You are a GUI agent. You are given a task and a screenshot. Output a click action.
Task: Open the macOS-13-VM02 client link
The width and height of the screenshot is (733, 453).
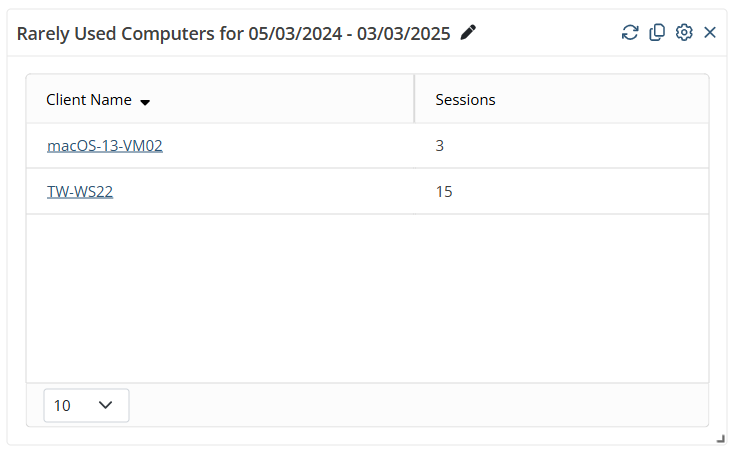[104, 146]
